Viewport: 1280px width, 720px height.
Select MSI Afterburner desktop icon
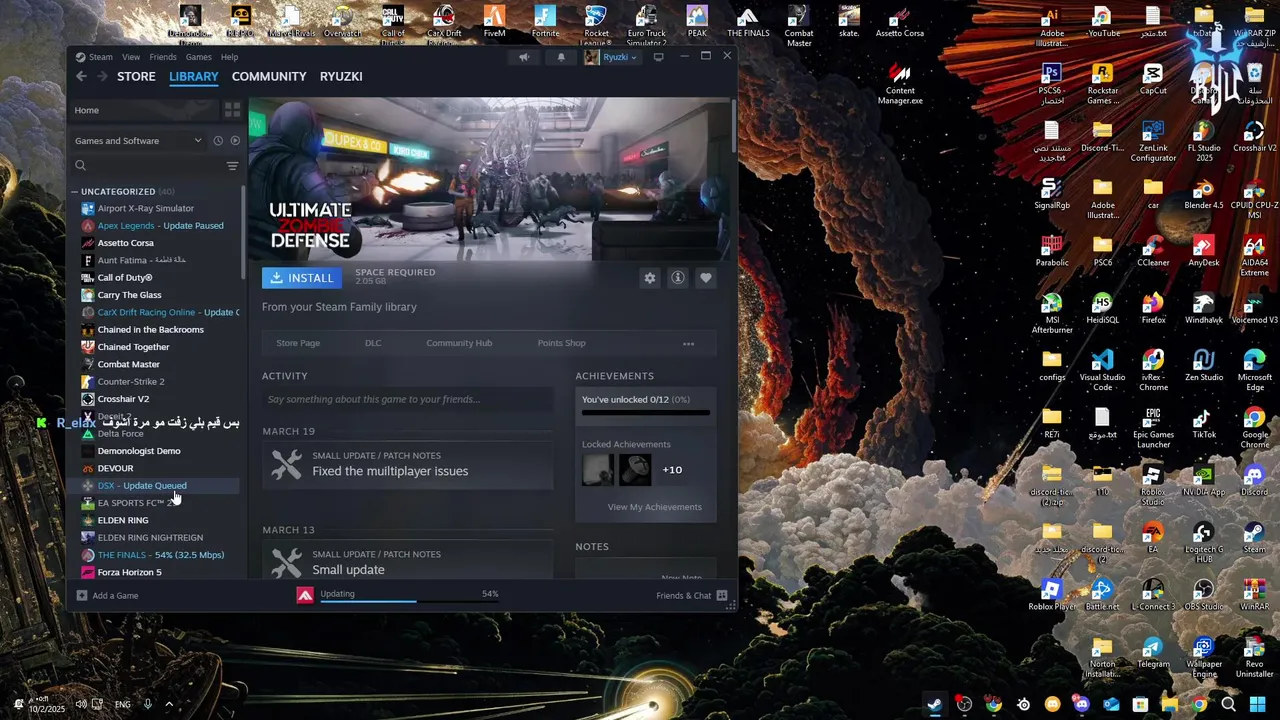1051,314
